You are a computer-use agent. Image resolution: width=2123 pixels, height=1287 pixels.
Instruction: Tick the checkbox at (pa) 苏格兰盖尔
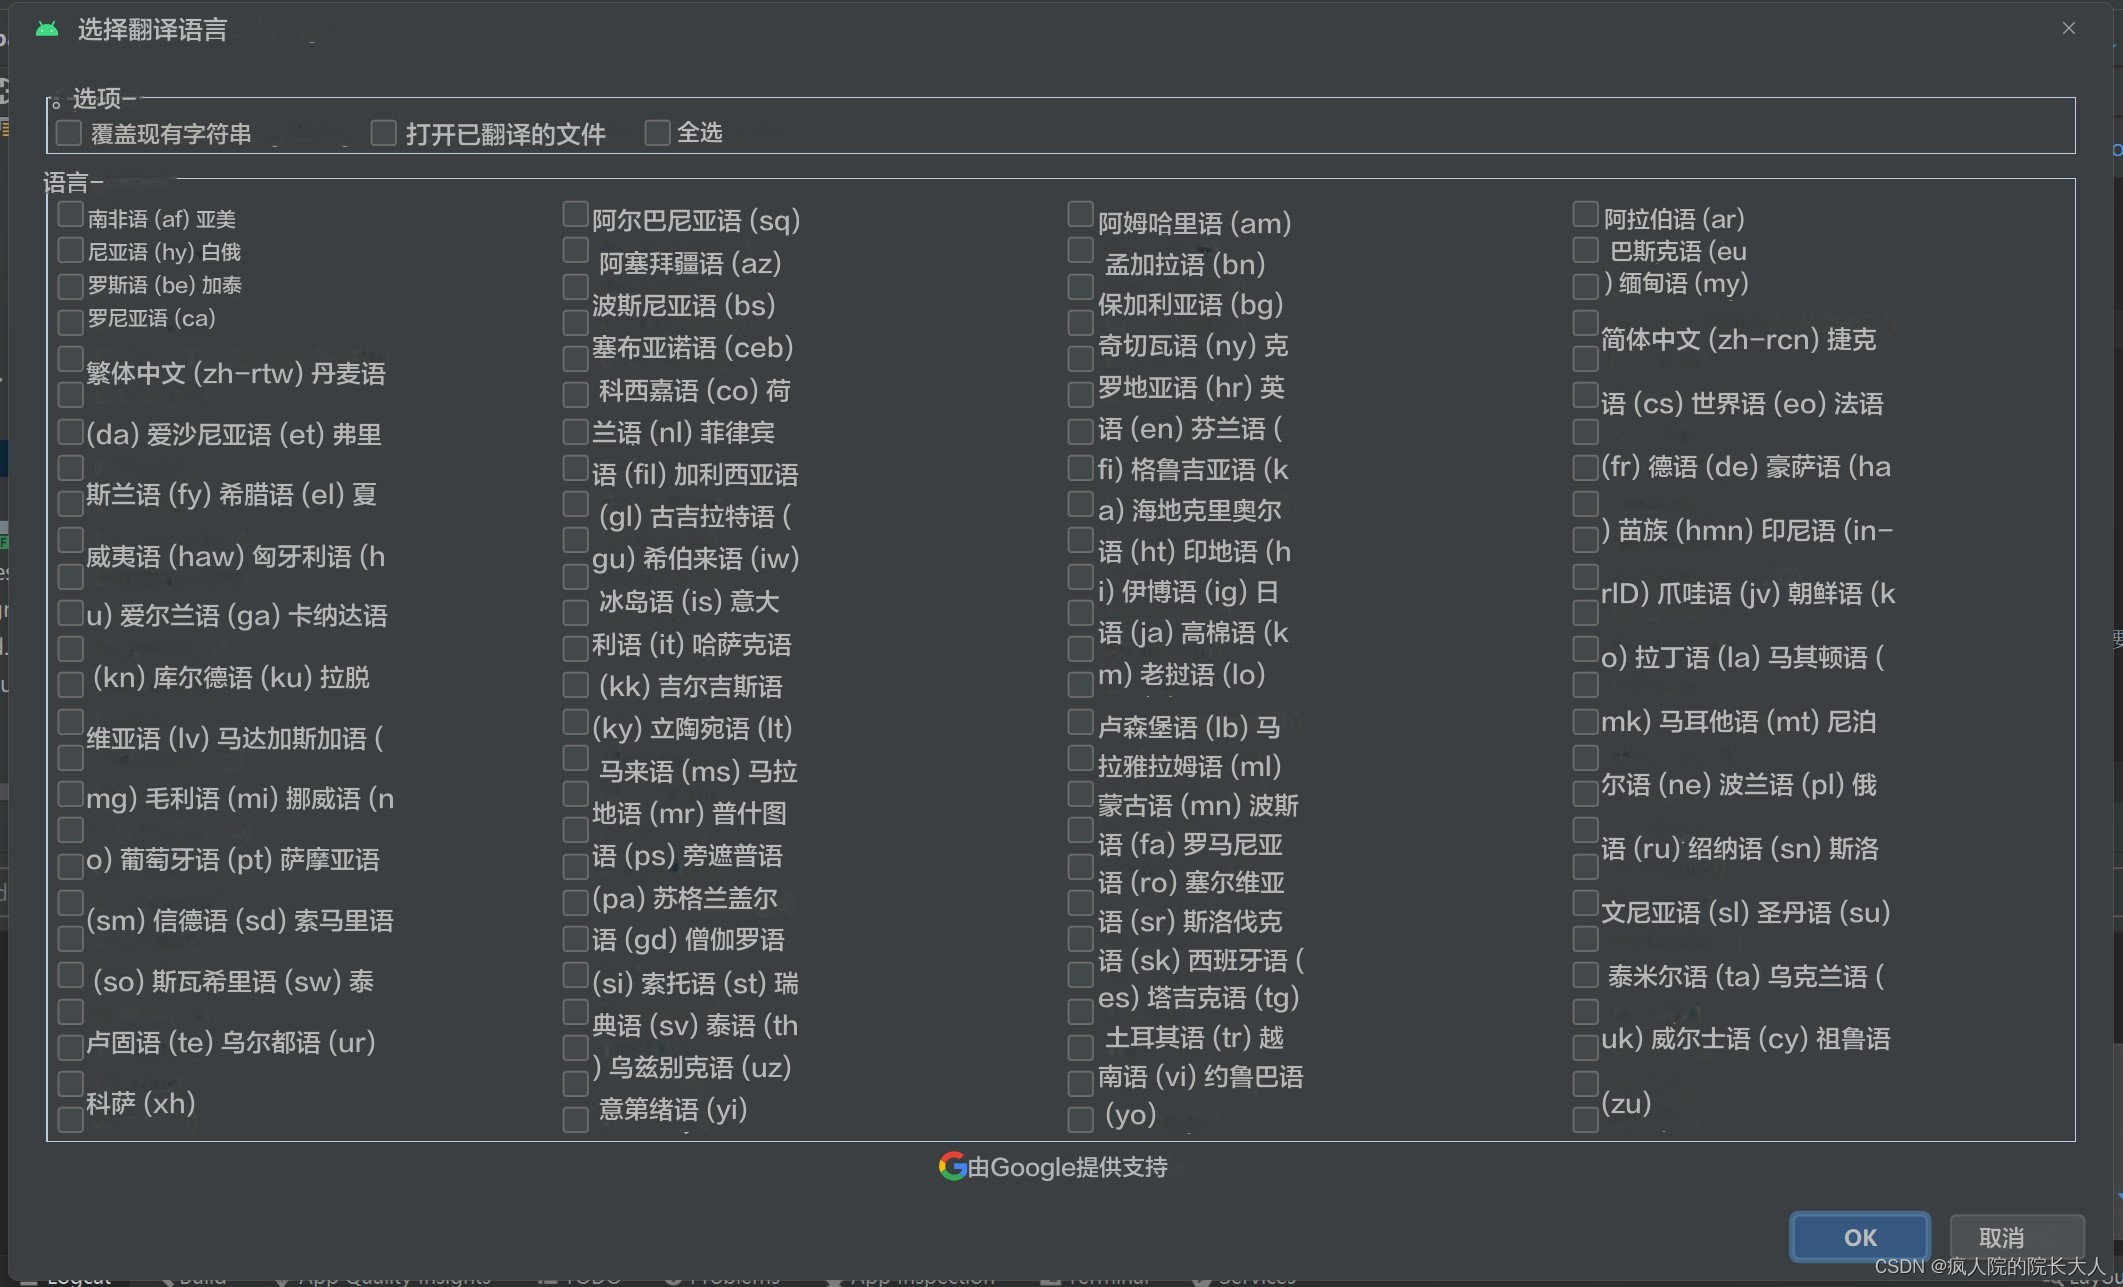575,902
